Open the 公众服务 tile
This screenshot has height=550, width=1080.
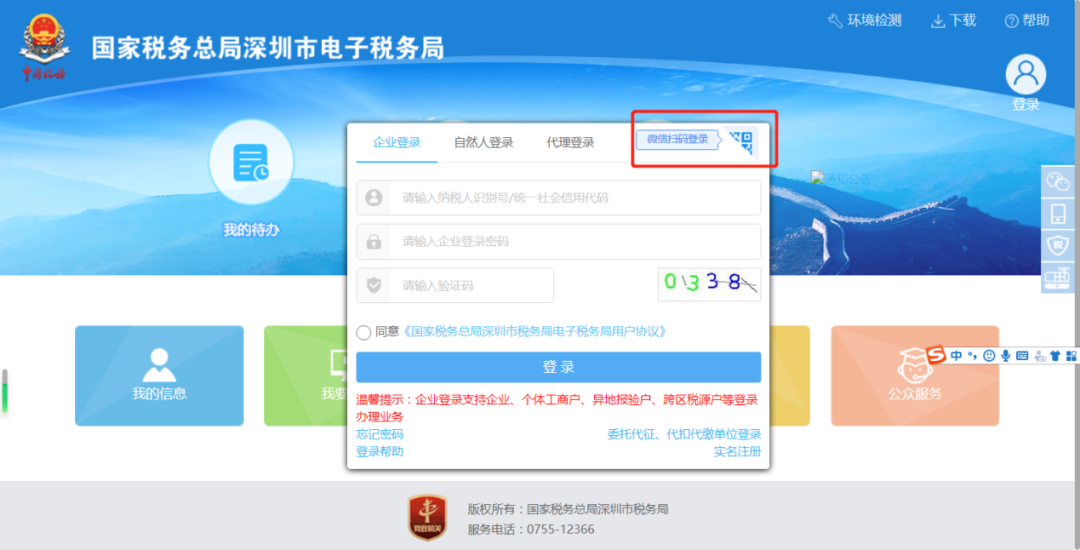915,376
